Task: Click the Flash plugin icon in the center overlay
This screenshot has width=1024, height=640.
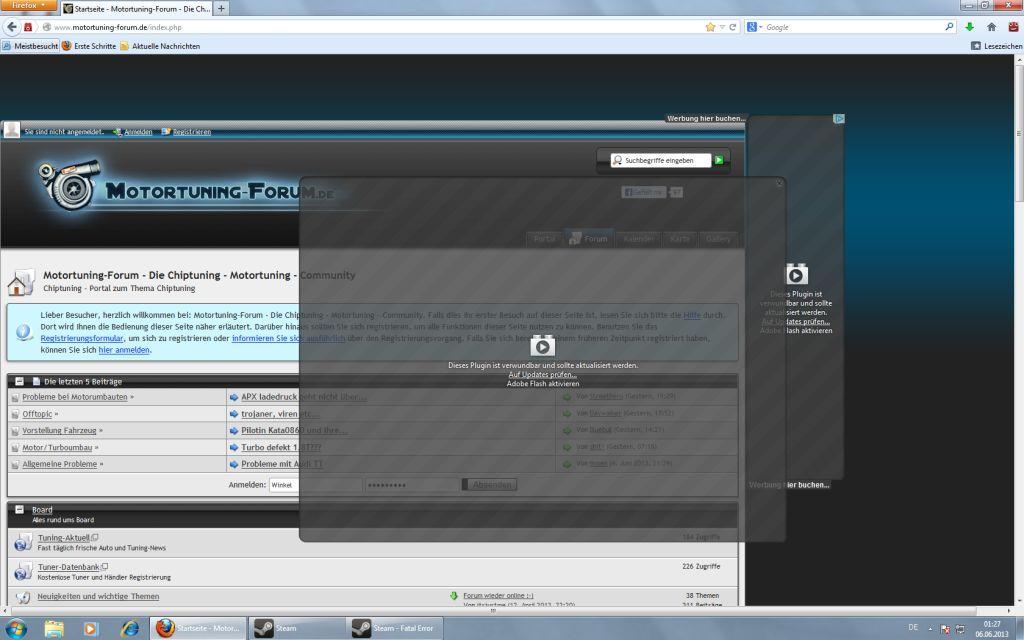Action: [542, 346]
